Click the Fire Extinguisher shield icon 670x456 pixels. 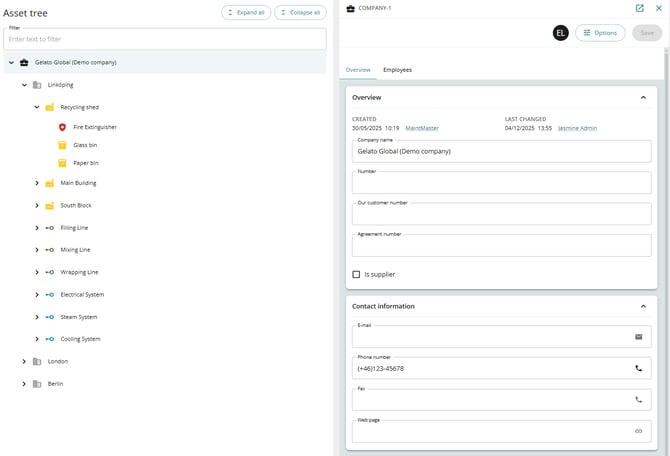pos(62,127)
